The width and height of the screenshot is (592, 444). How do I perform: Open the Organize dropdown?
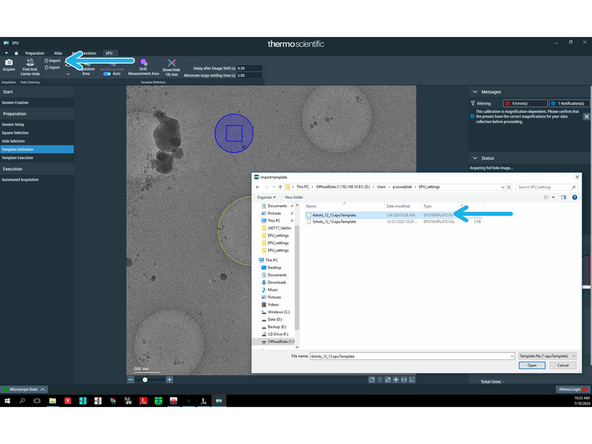[x=266, y=197]
